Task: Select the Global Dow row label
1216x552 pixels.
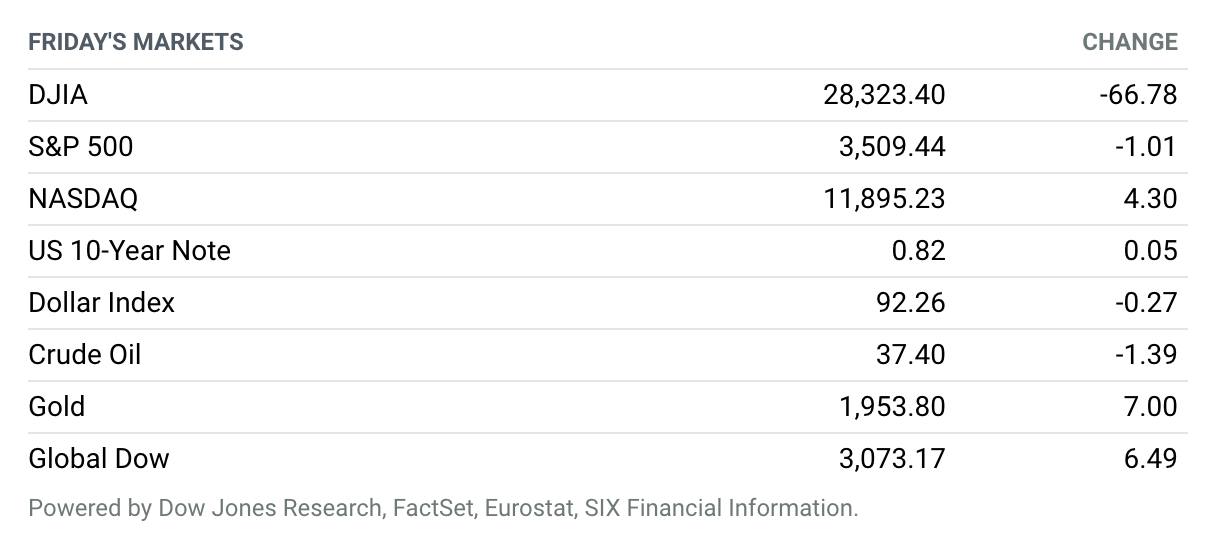Action: coord(99,459)
